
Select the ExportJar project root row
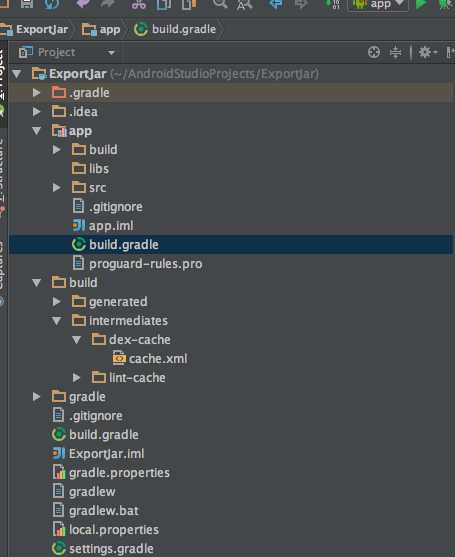coord(231,74)
